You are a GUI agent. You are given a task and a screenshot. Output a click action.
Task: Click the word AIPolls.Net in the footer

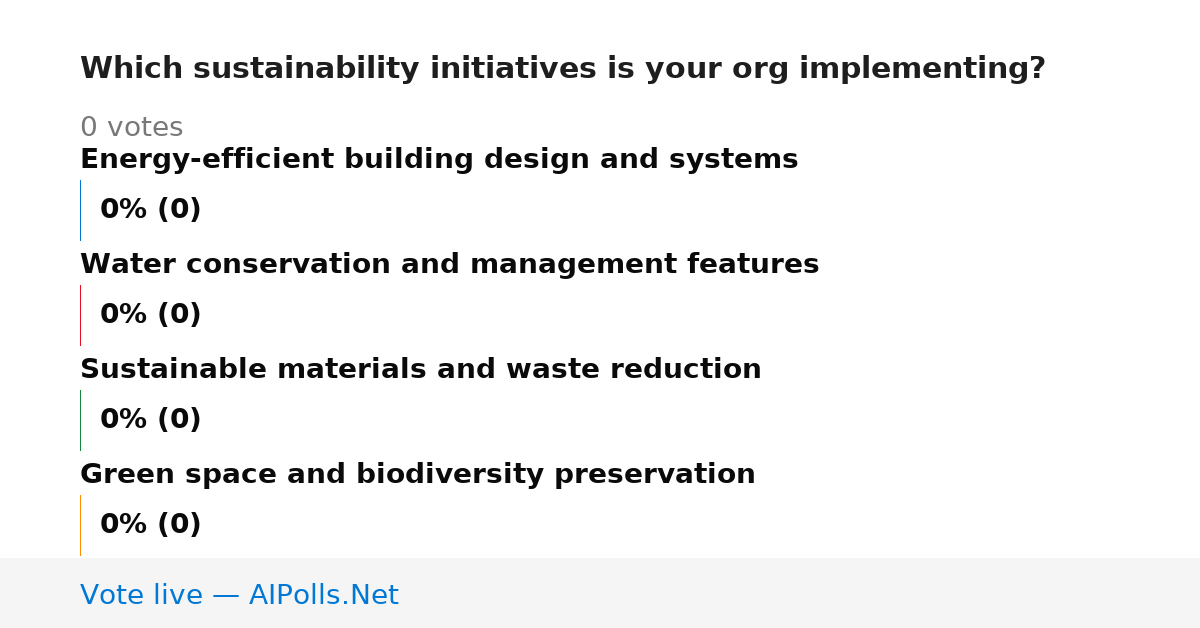click(x=323, y=595)
